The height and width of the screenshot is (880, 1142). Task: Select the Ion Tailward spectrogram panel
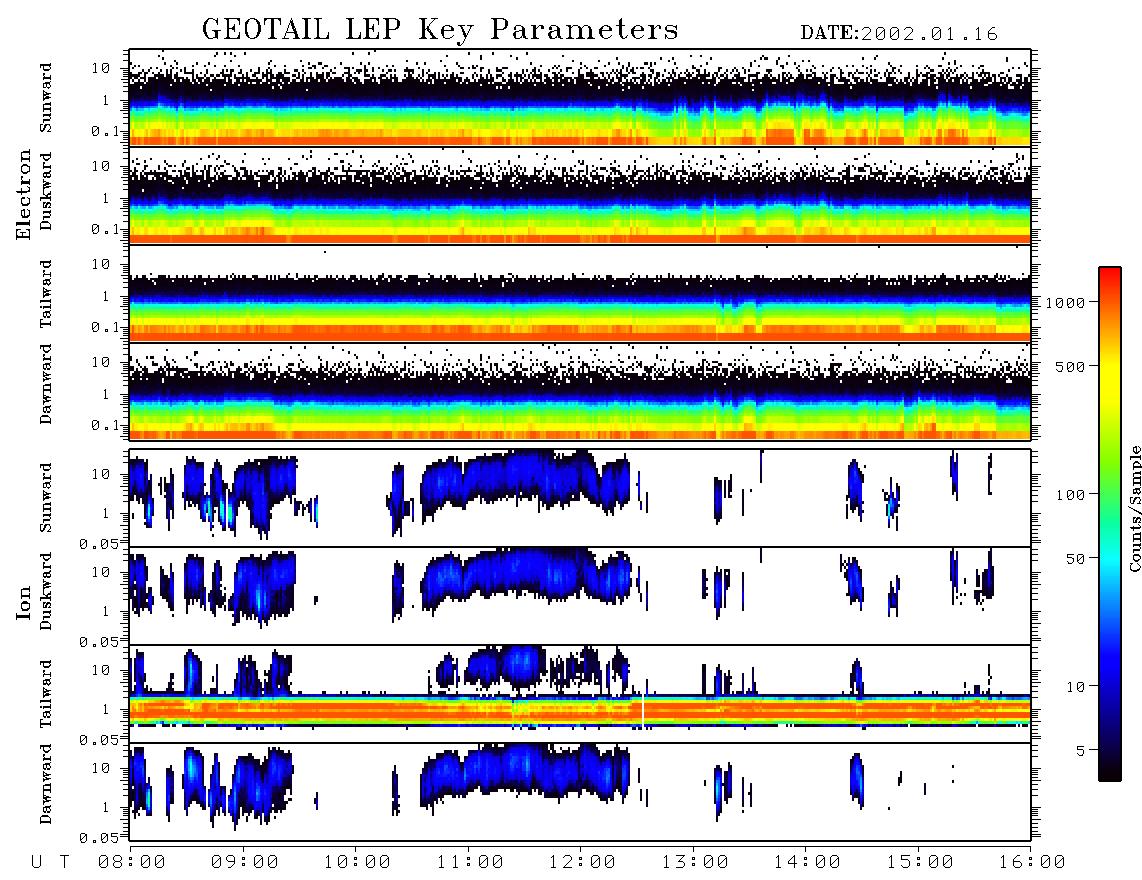click(x=580, y=694)
